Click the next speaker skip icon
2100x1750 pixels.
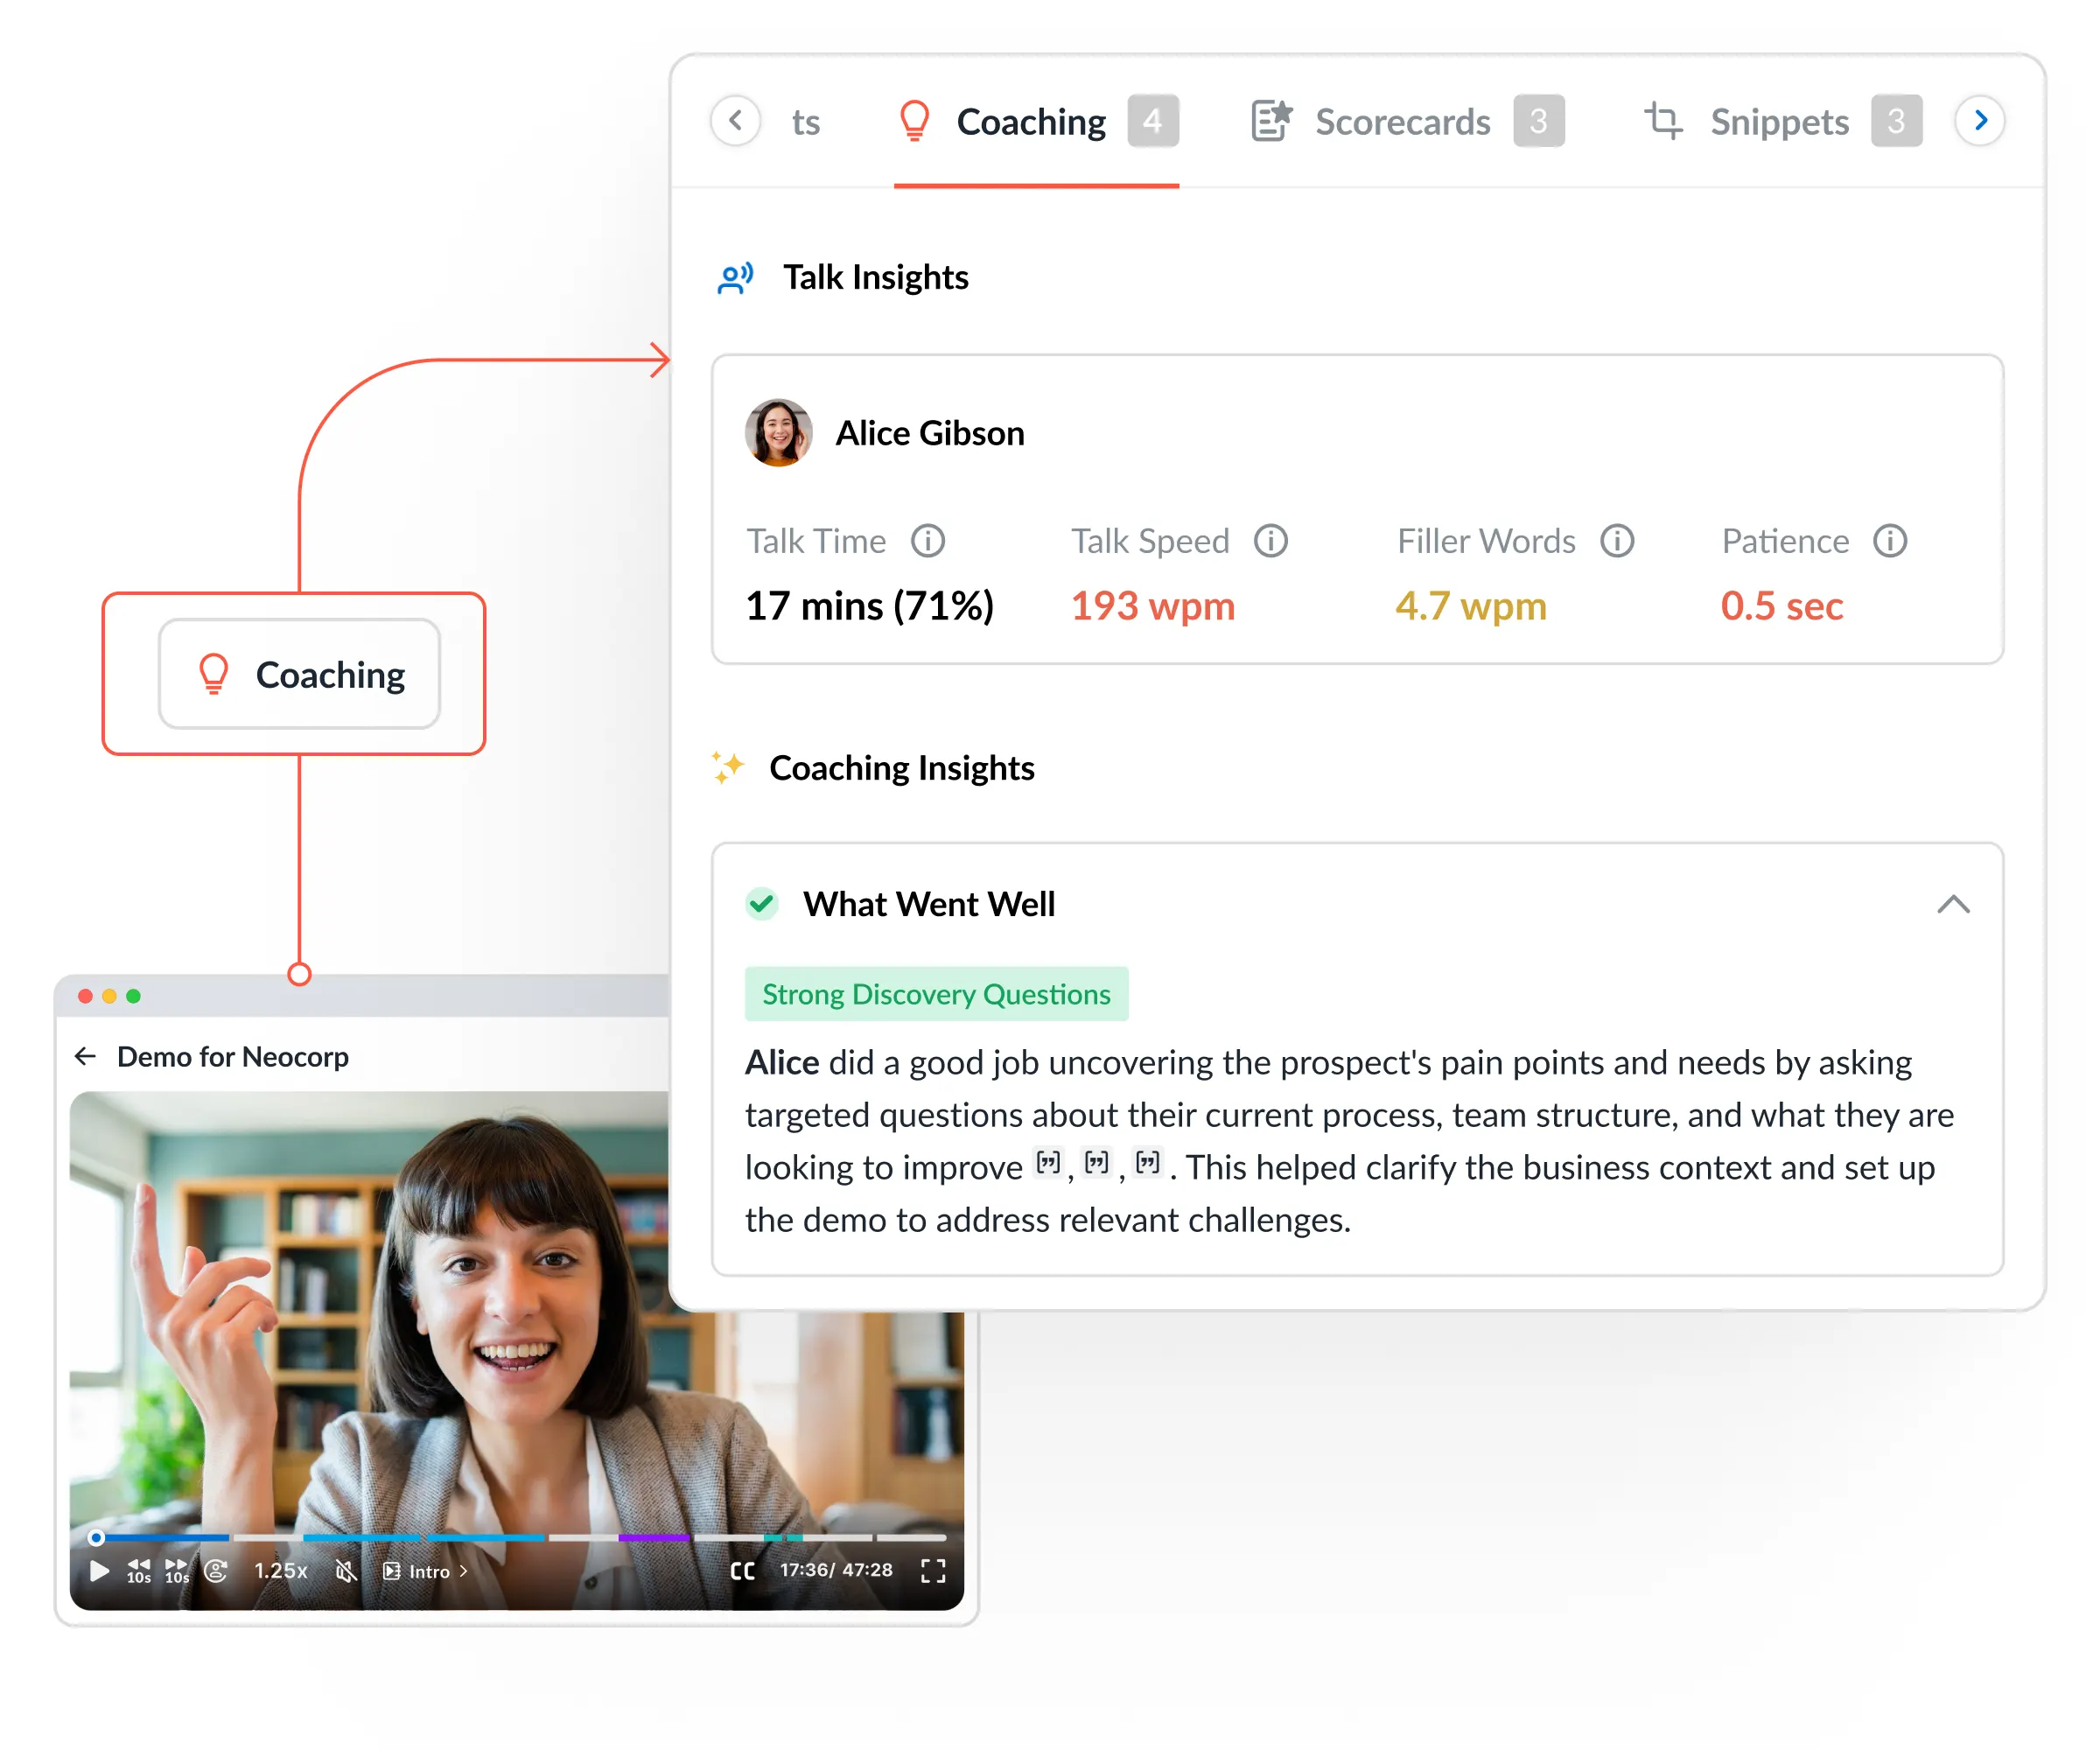tap(216, 1571)
